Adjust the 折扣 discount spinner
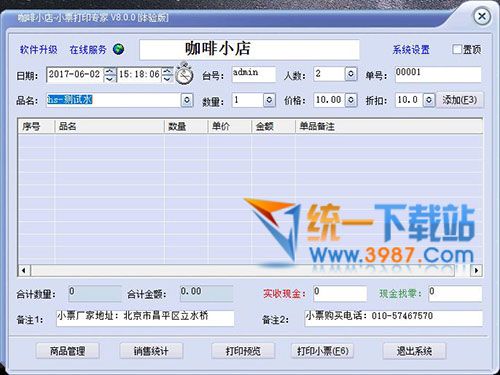Image resolution: width=500 pixels, height=375 pixels. (x=429, y=100)
